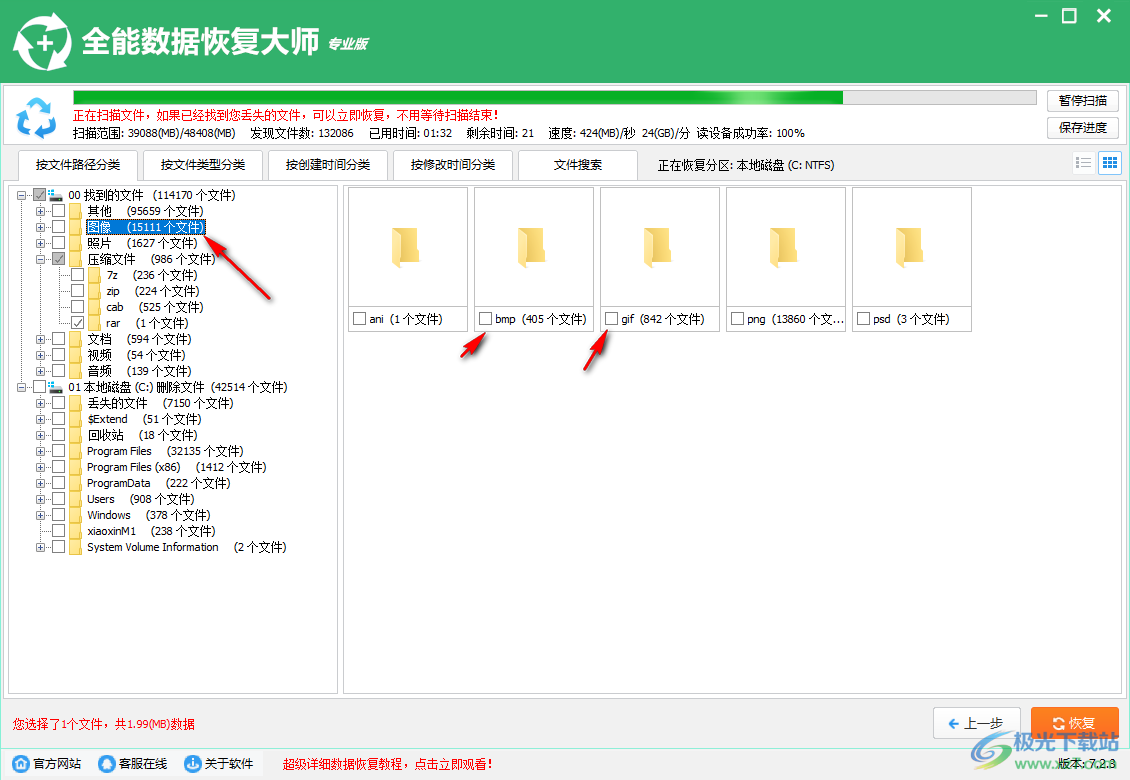Check the bmp files checkbox
This screenshot has width=1130, height=780.
pyautogui.click(x=486, y=319)
